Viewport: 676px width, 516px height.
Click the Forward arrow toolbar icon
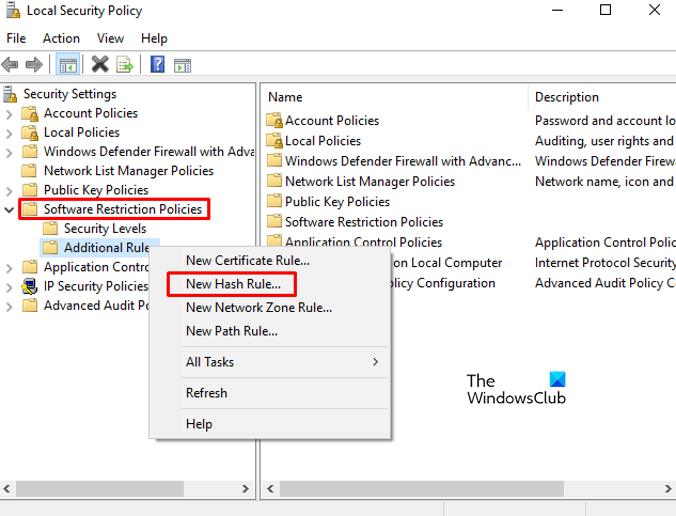pyautogui.click(x=34, y=65)
